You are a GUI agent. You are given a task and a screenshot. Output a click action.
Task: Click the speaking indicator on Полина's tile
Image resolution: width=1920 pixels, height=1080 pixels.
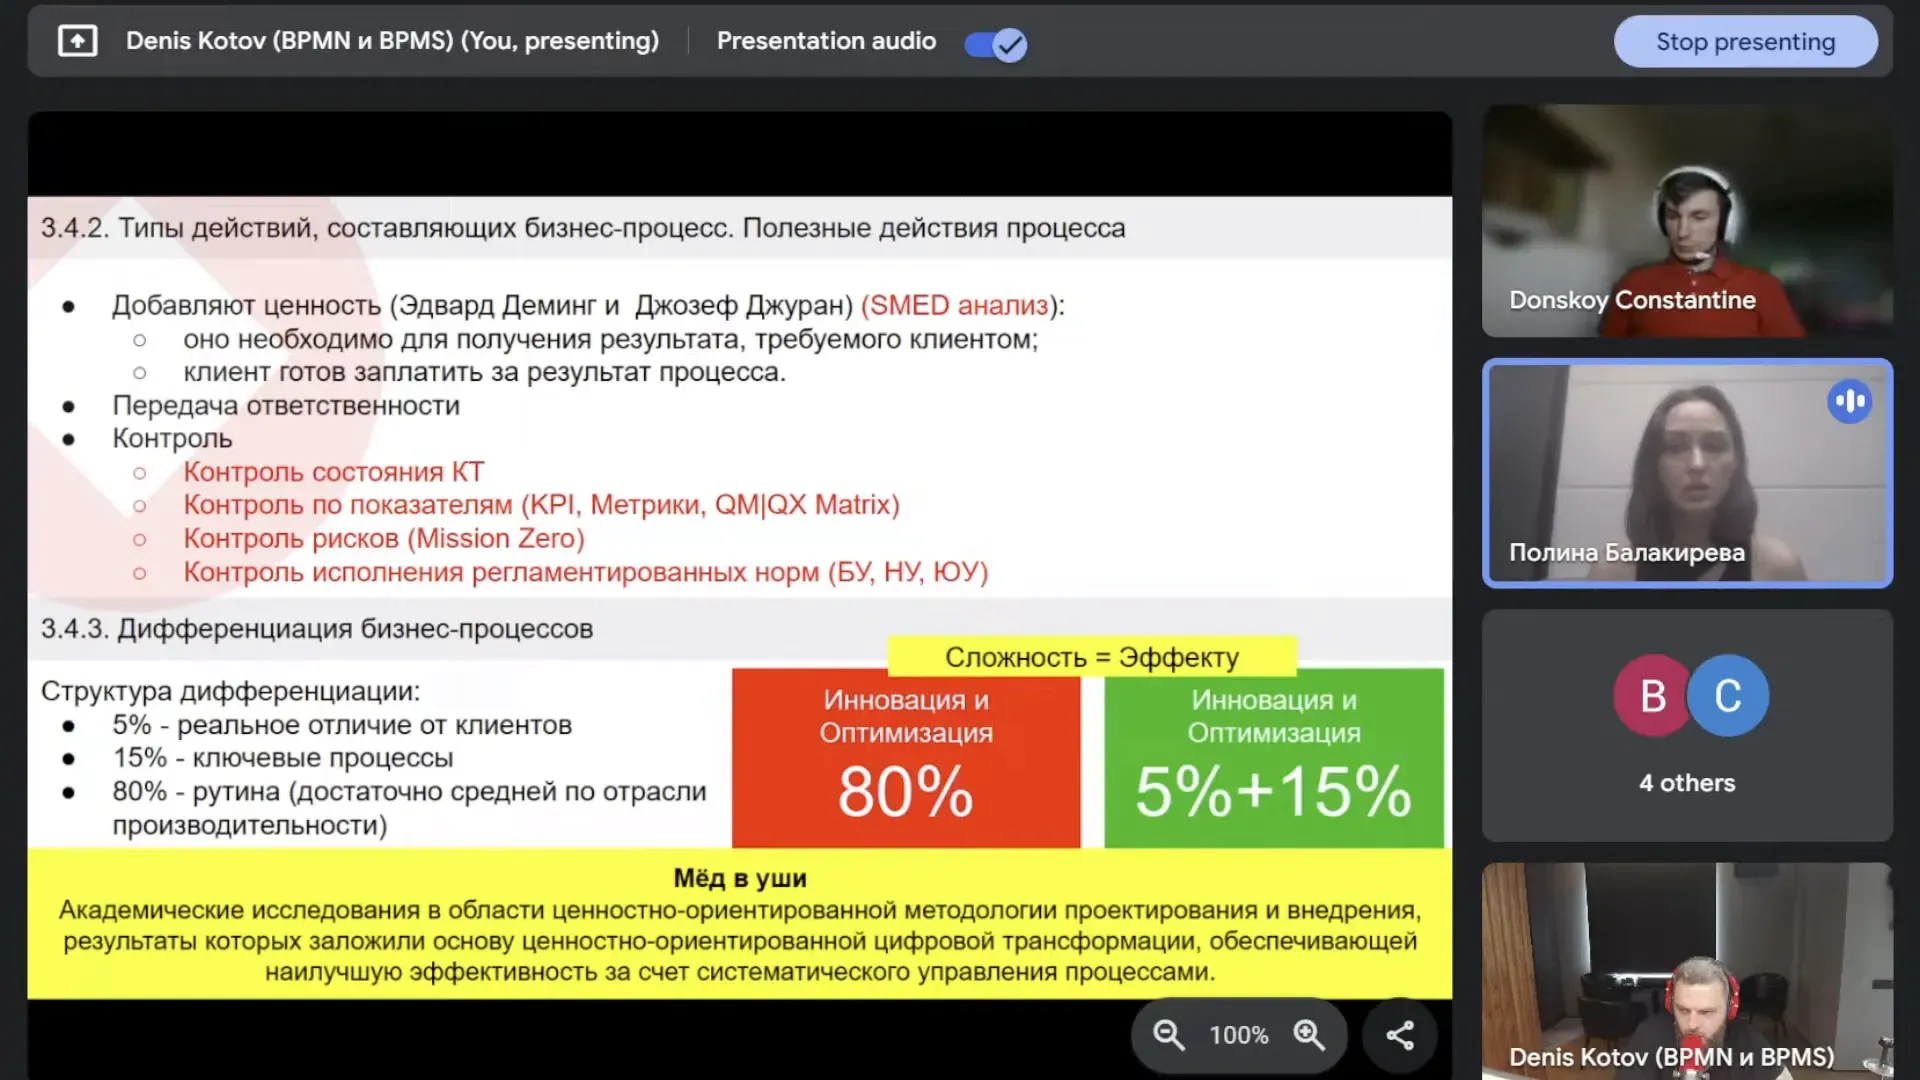[1849, 401]
